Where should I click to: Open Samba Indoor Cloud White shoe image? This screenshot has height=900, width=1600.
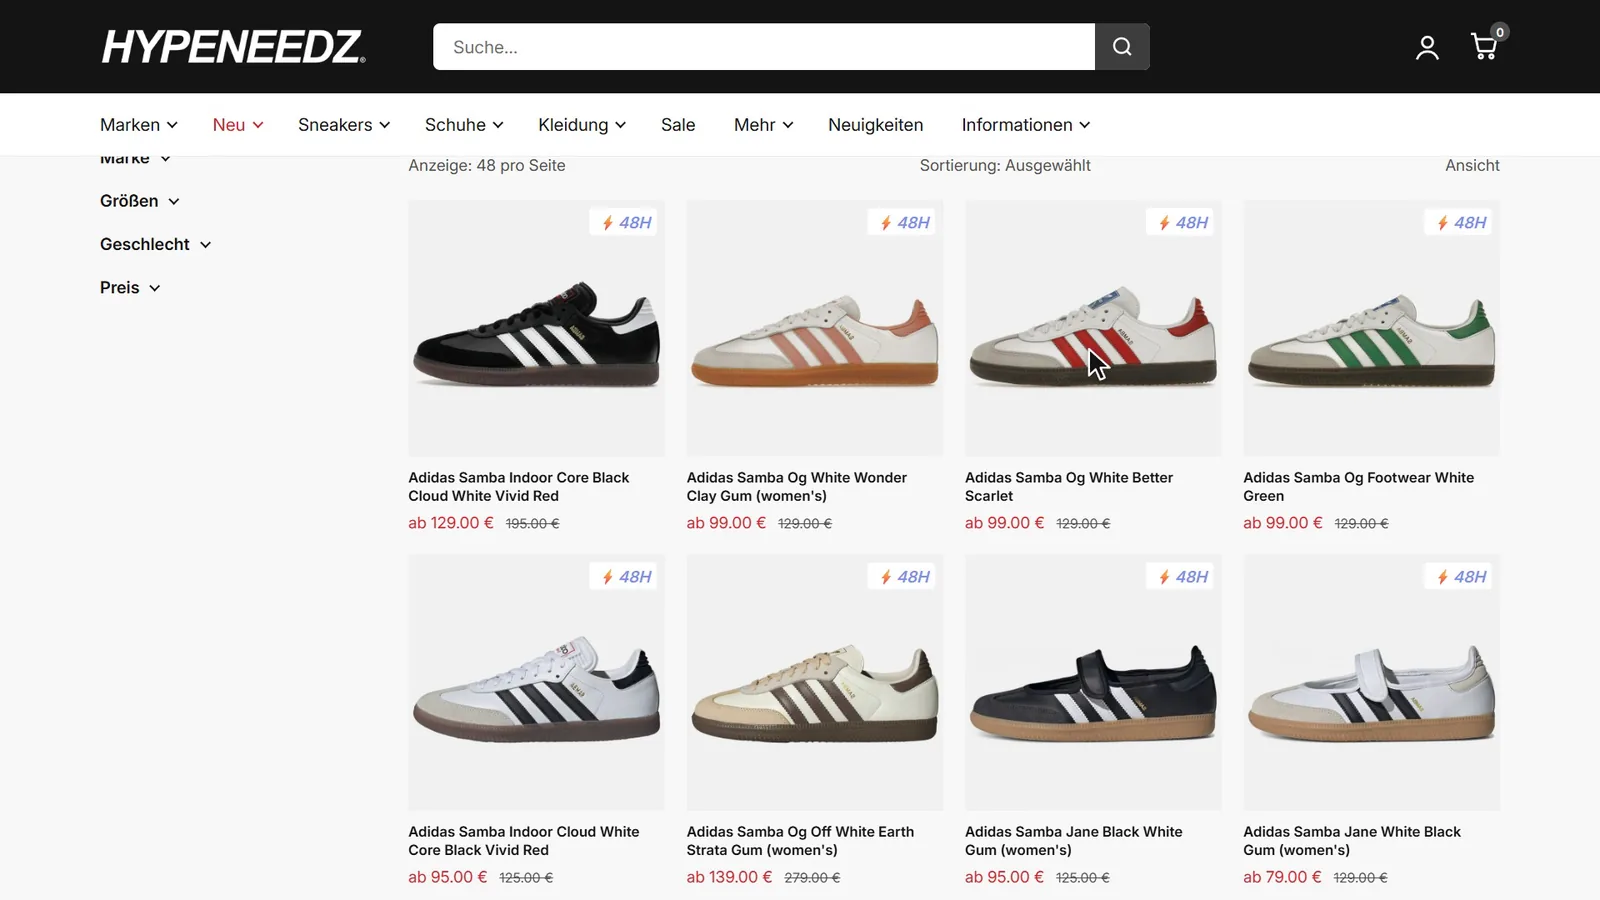[x=536, y=682]
